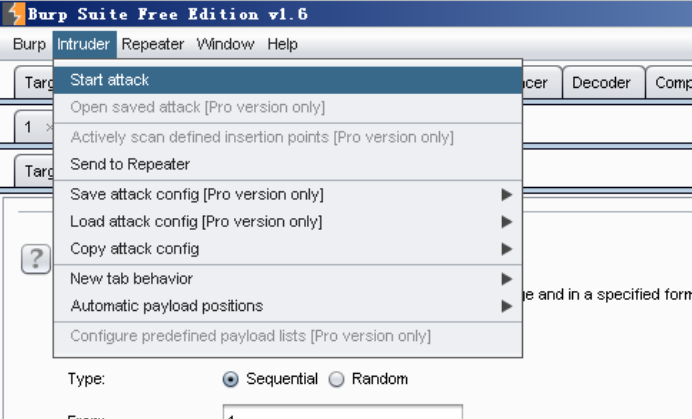Image resolution: width=692 pixels, height=419 pixels.
Task: Open the Help menu
Action: (282, 44)
